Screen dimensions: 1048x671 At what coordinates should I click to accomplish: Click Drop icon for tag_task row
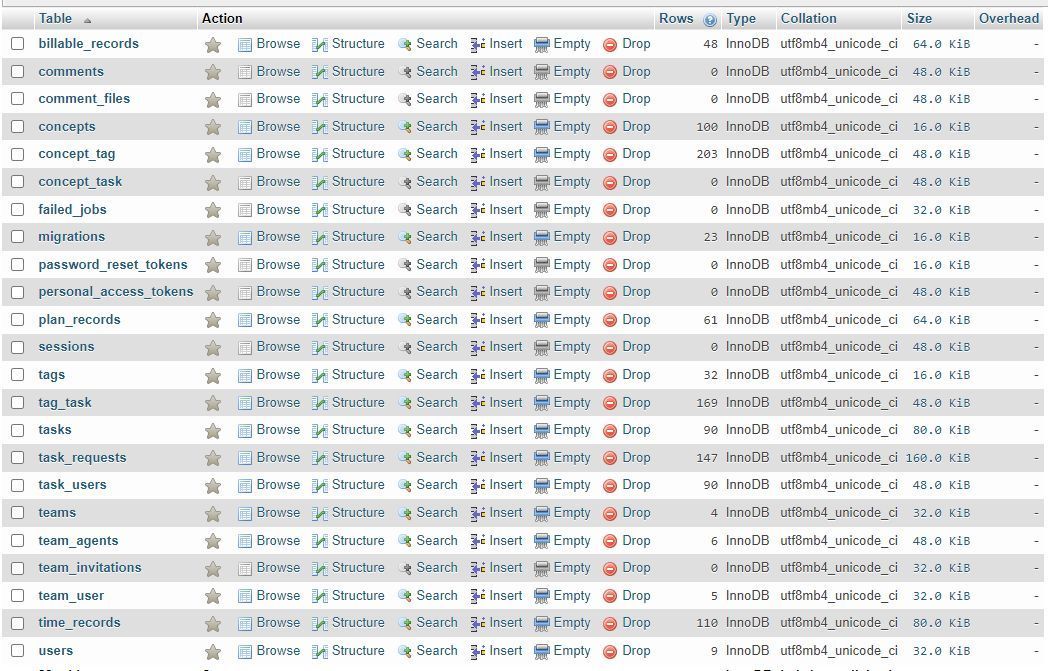coord(610,404)
